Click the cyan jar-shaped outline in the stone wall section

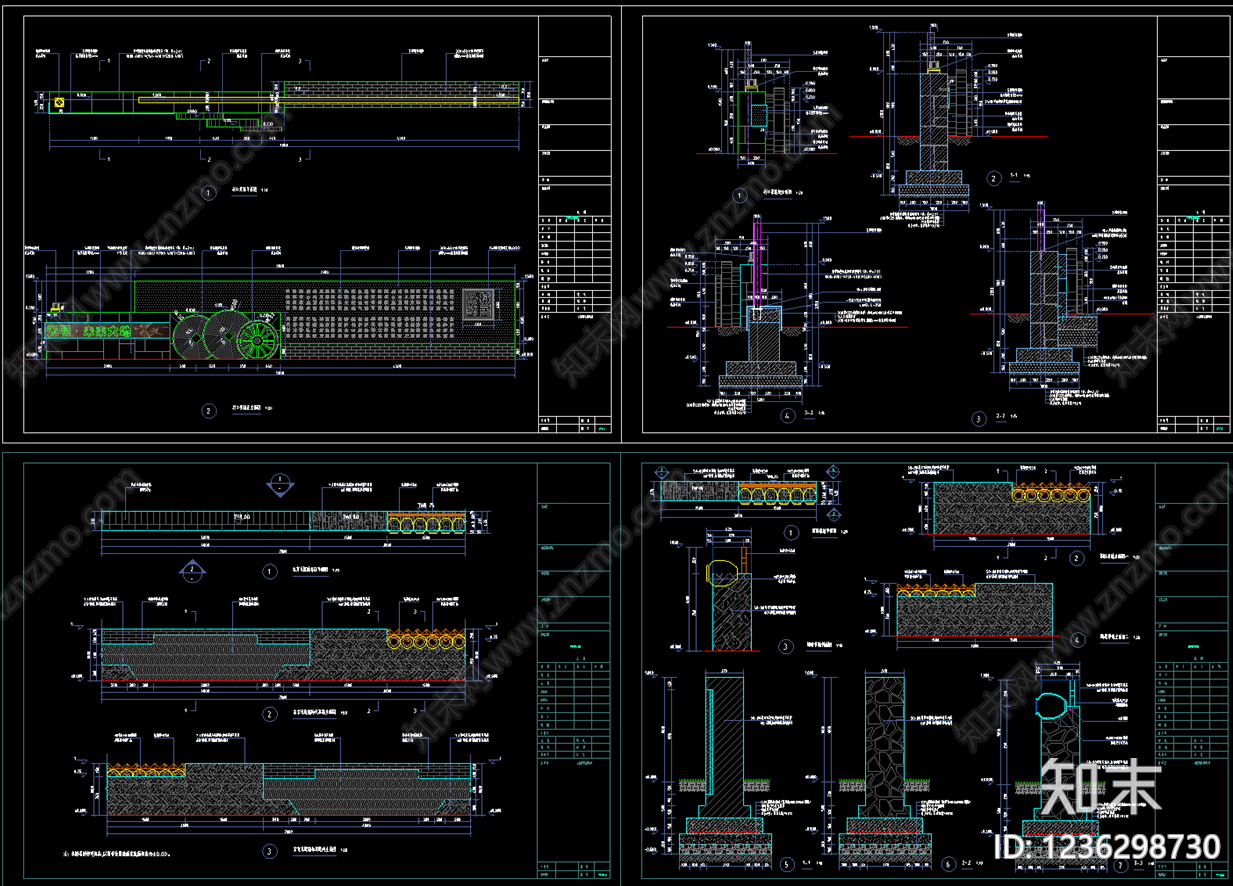pyautogui.click(x=1053, y=705)
